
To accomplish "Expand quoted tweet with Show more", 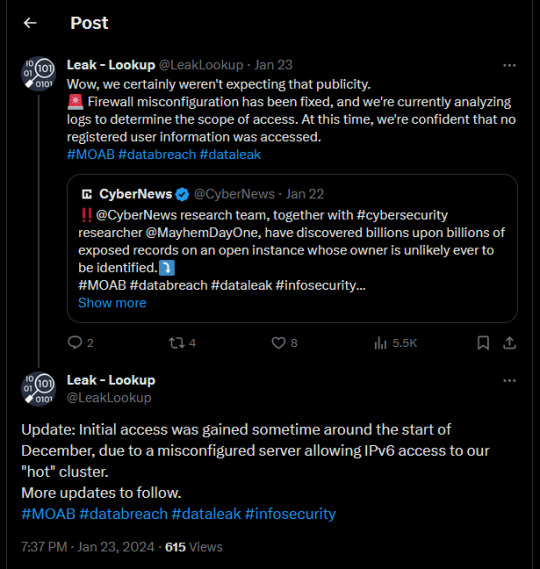I will [112, 303].
